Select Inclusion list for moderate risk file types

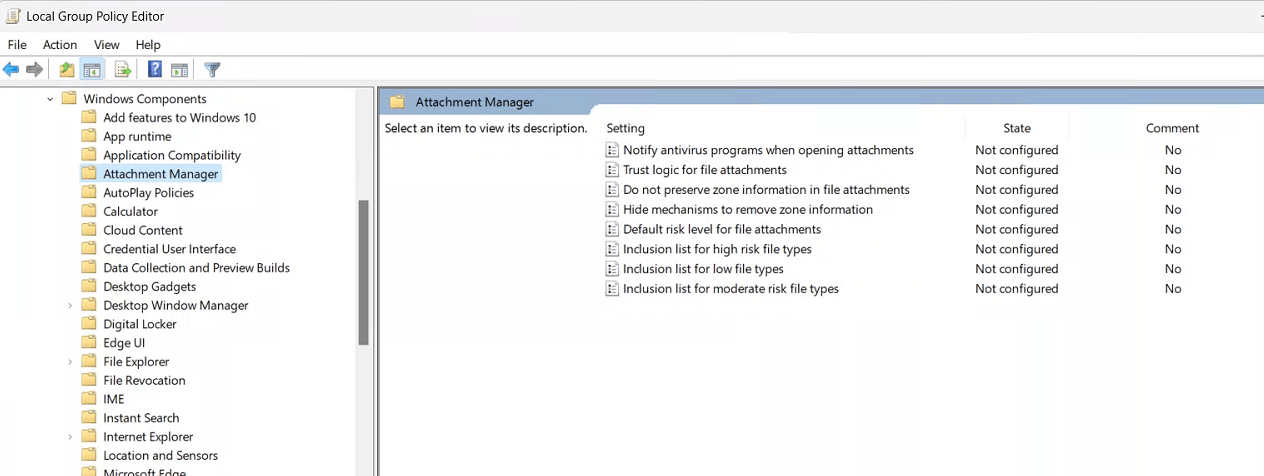click(x=731, y=289)
